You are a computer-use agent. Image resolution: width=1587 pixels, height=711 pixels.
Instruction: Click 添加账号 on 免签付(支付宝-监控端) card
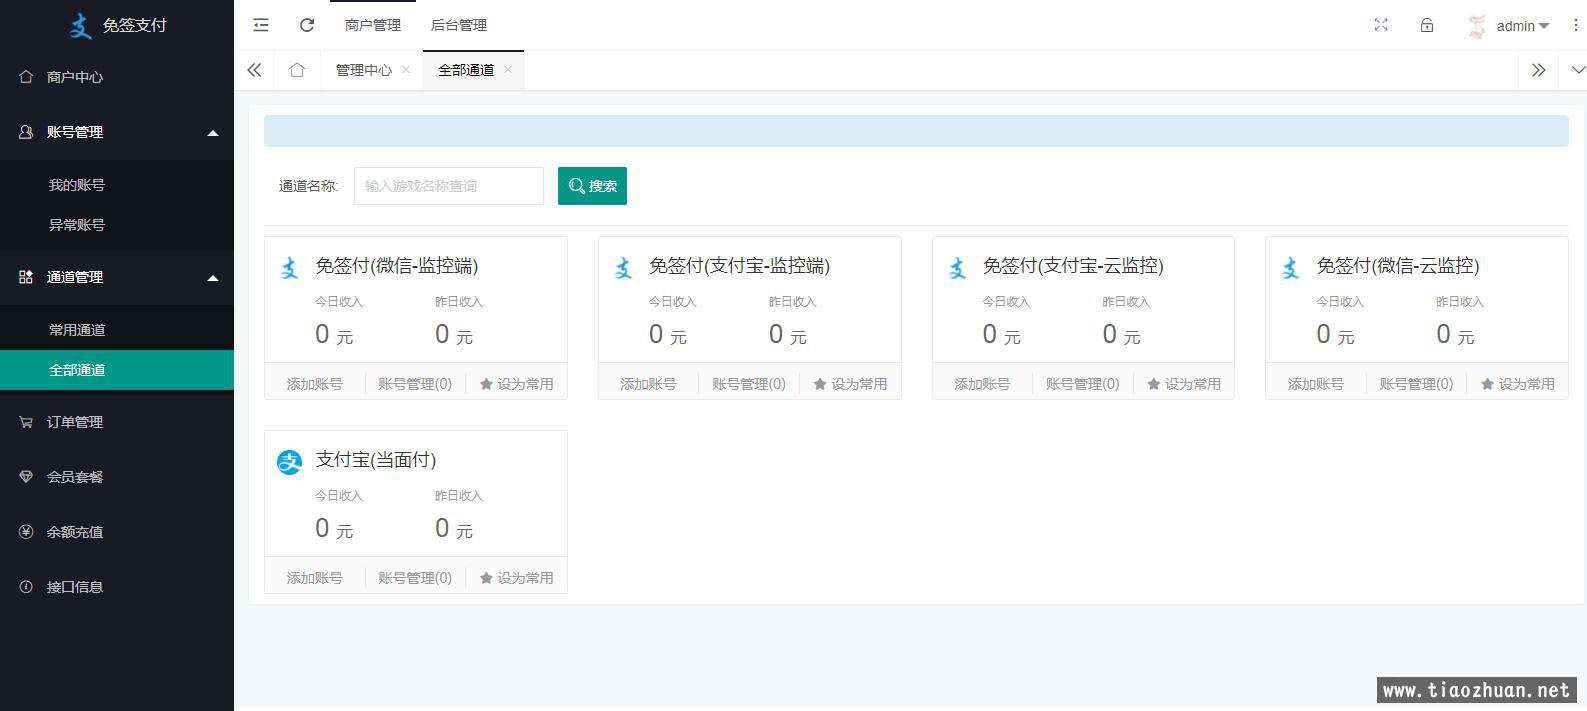pyautogui.click(x=648, y=384)
